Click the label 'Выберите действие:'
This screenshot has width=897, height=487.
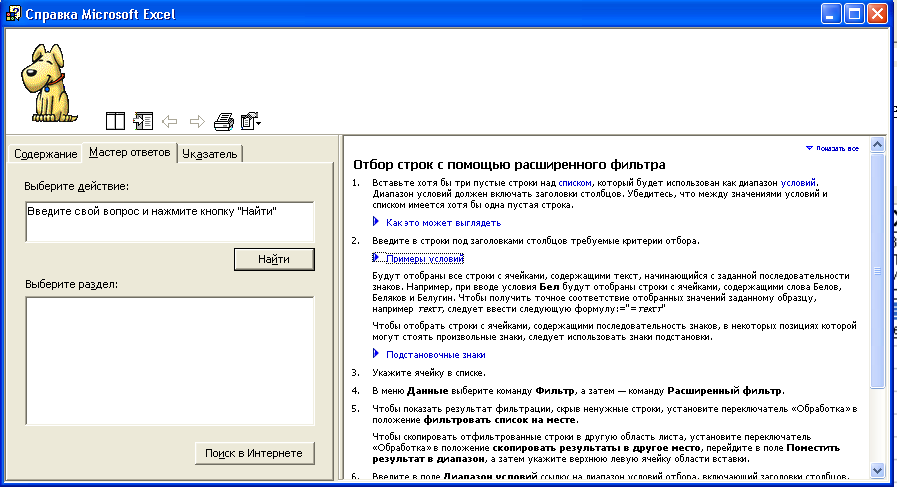click(x=77, y=187)
